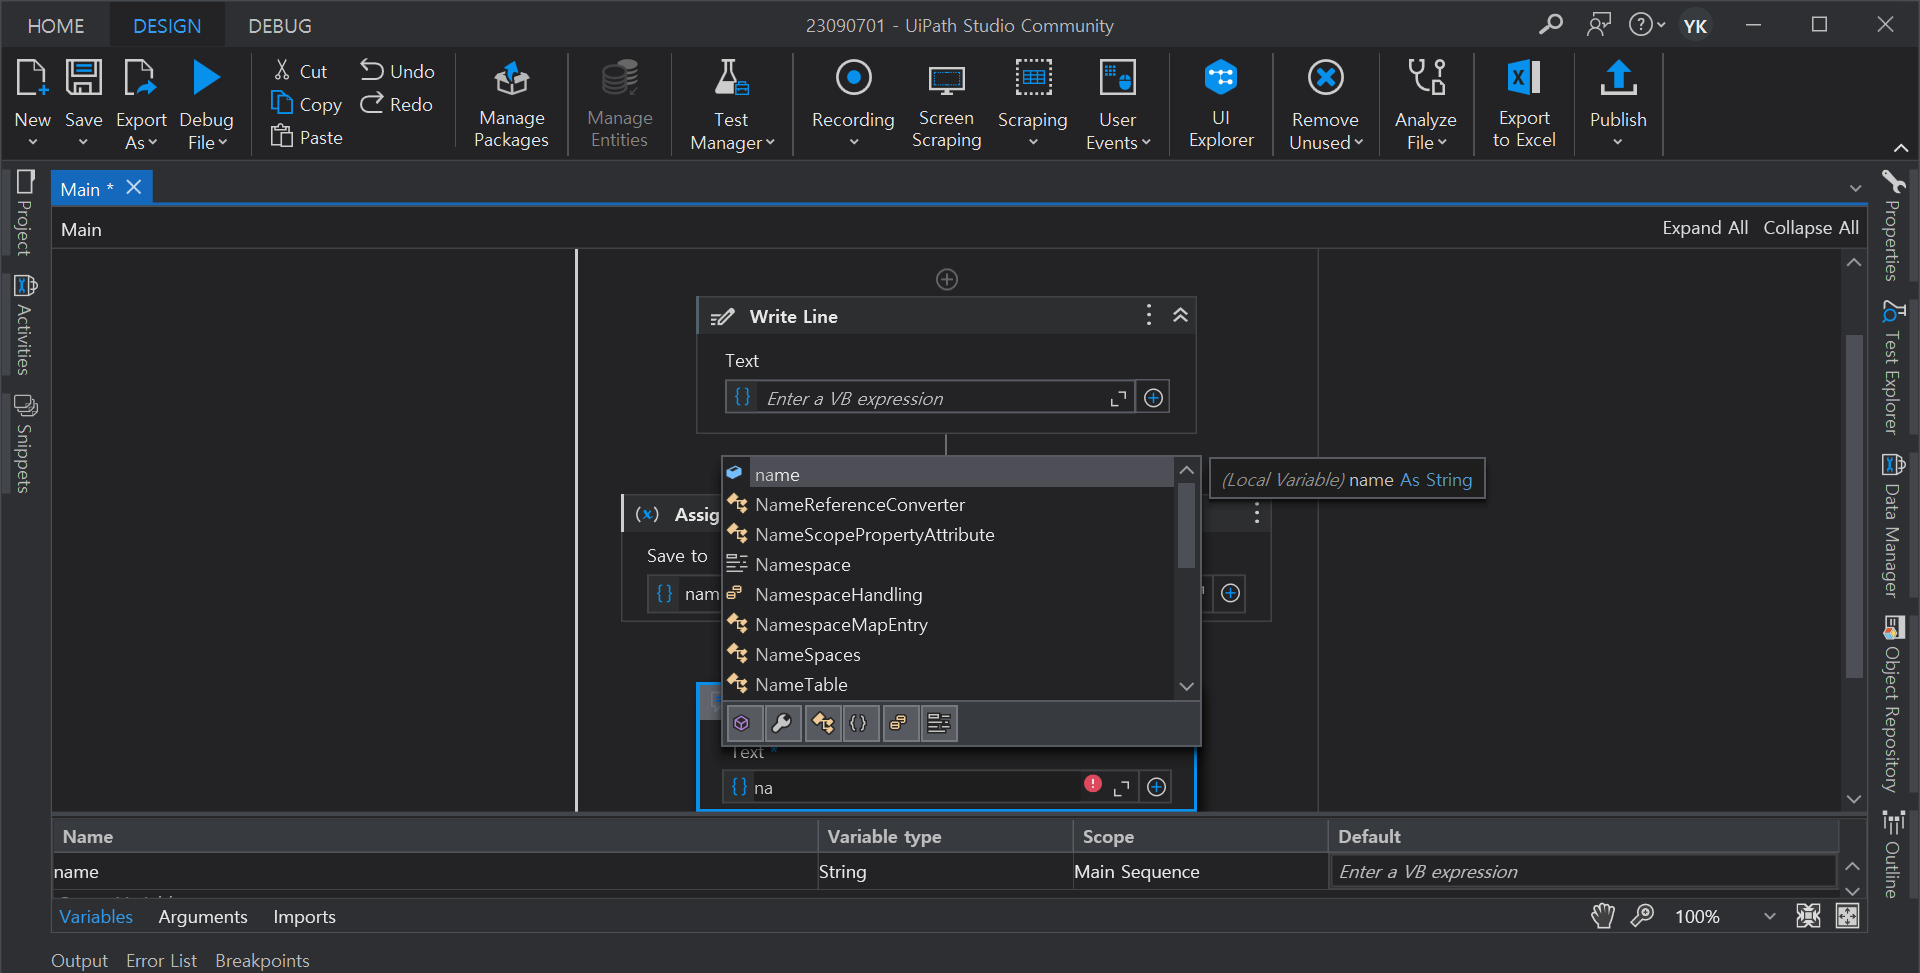Open the Test Manager menu
The height and width of the screenshot is (973, 1920).
pos(732,104)
